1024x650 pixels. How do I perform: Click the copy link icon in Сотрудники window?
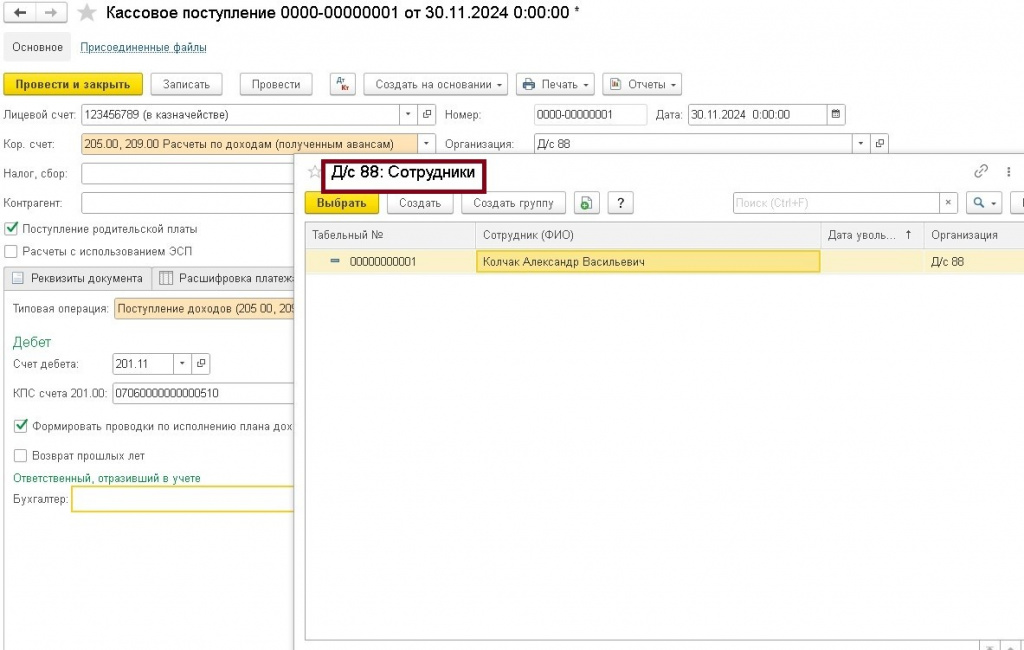pos(981,171)
